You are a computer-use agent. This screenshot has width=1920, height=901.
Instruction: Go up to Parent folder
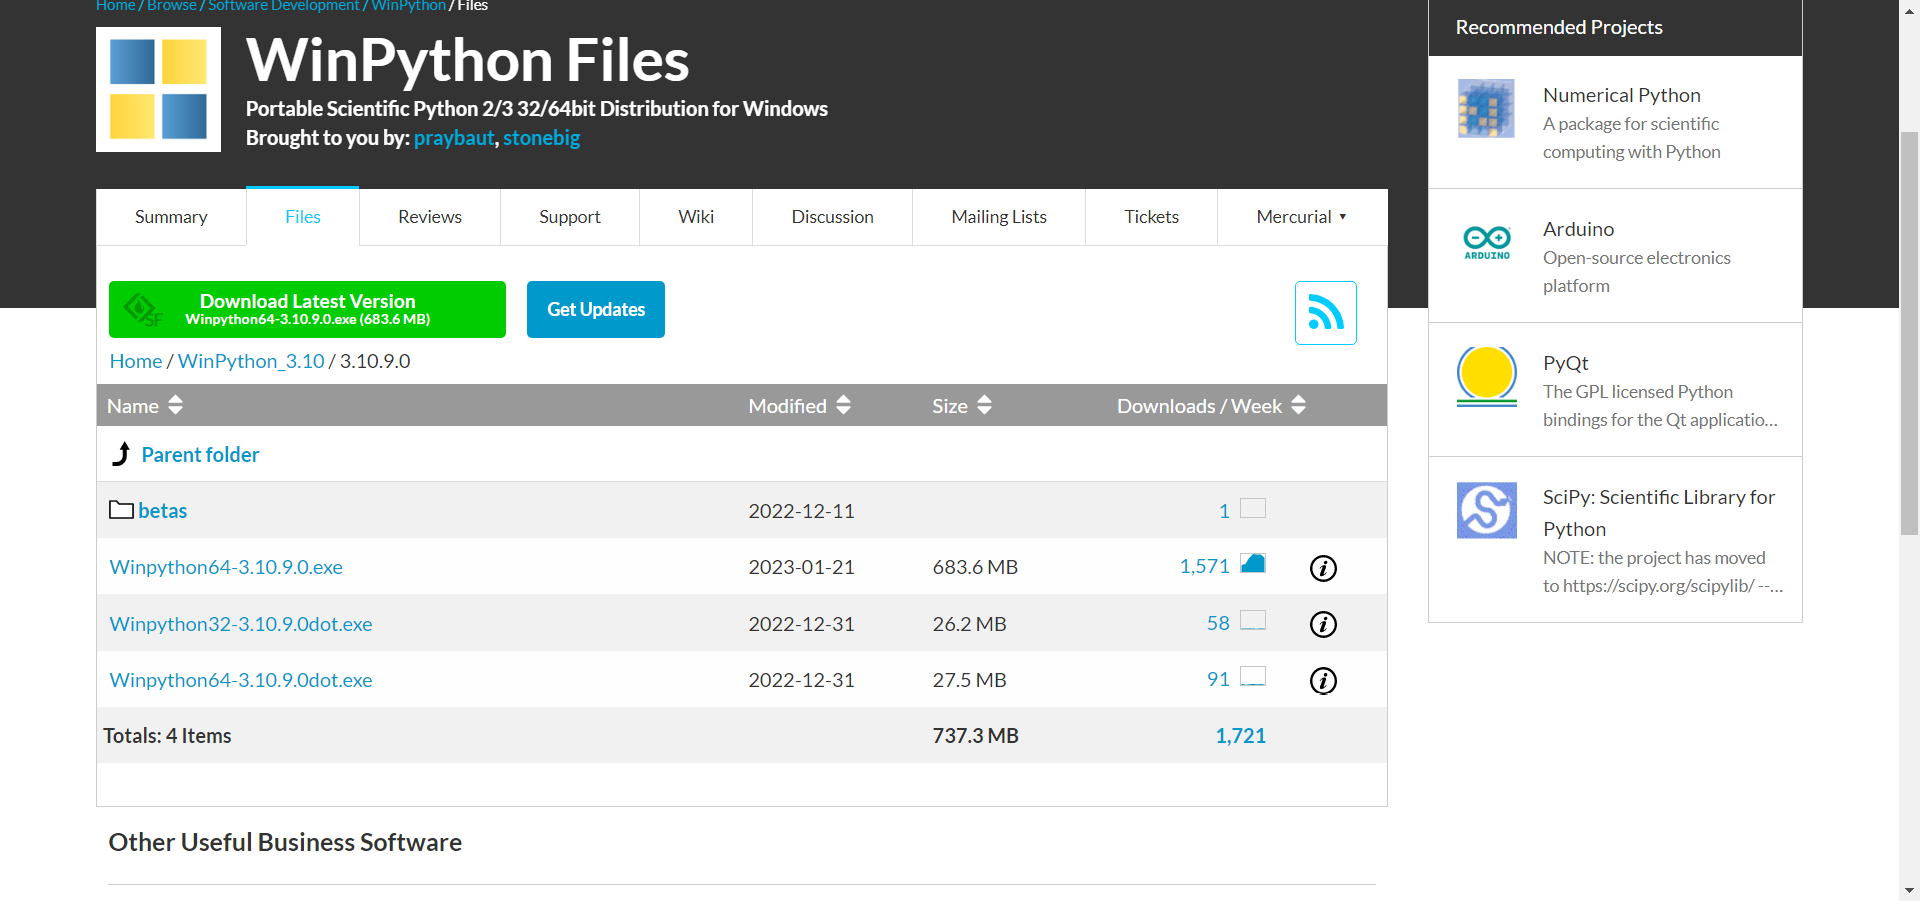[200, 455]
